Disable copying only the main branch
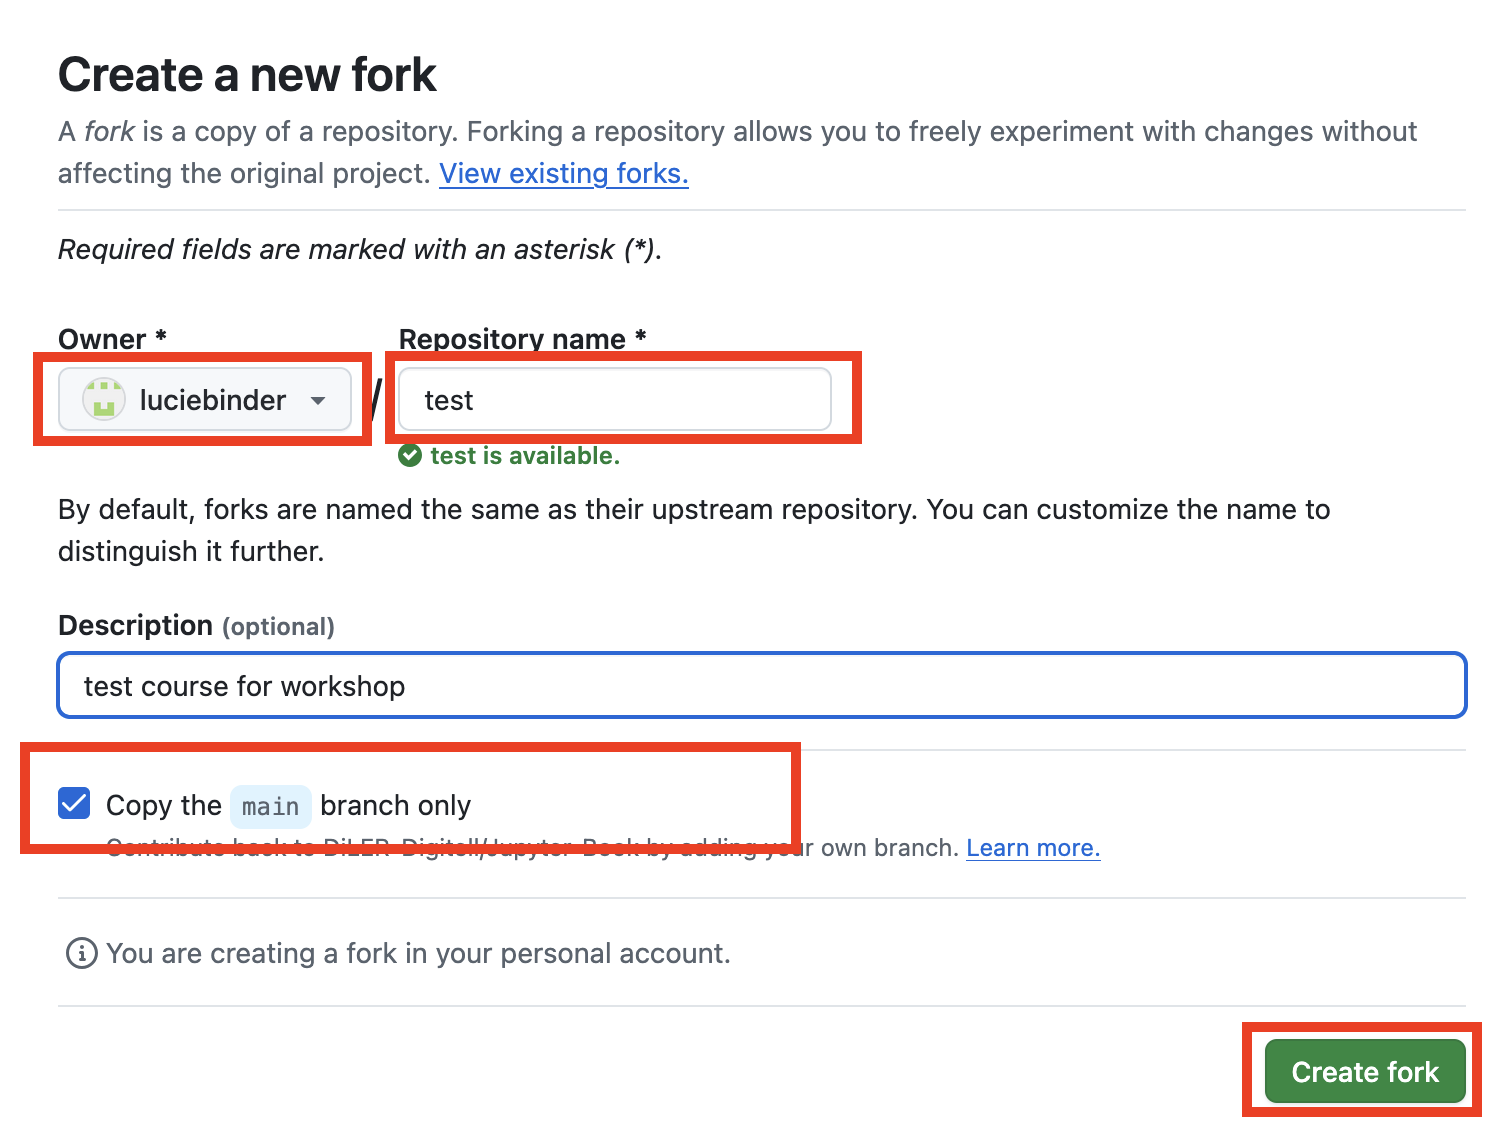The height and width of the screenshot is (1132, 1490). [74, 803]
